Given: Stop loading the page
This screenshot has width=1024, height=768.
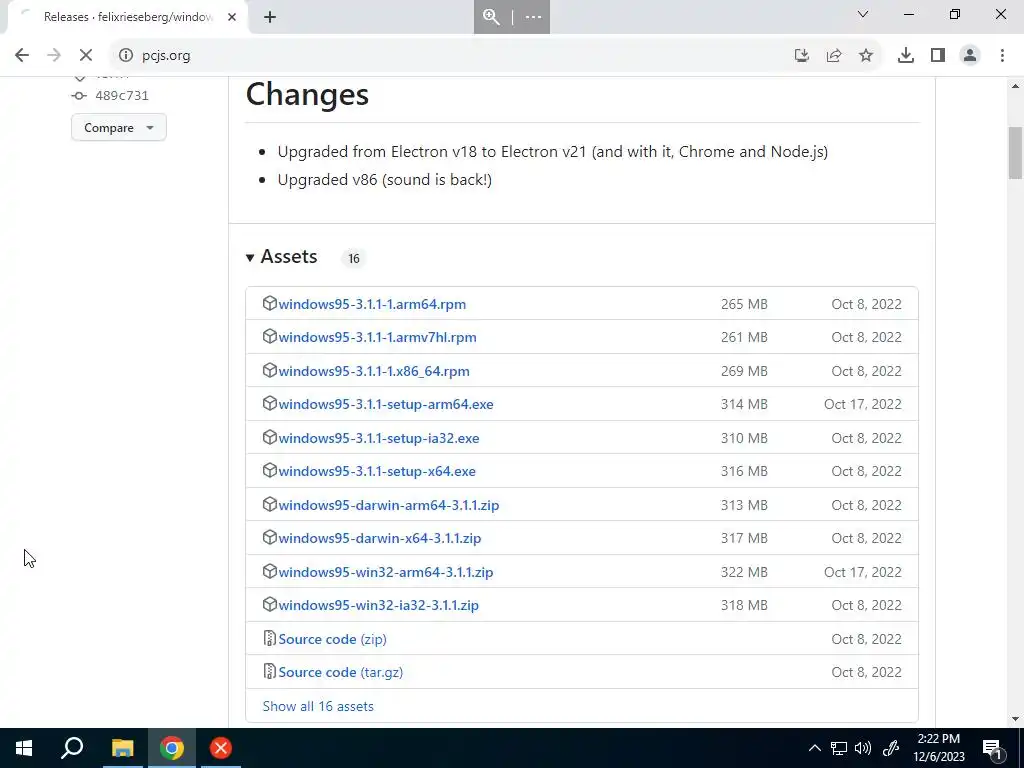Looking at the screenshot, I should [x=86, y=56].
